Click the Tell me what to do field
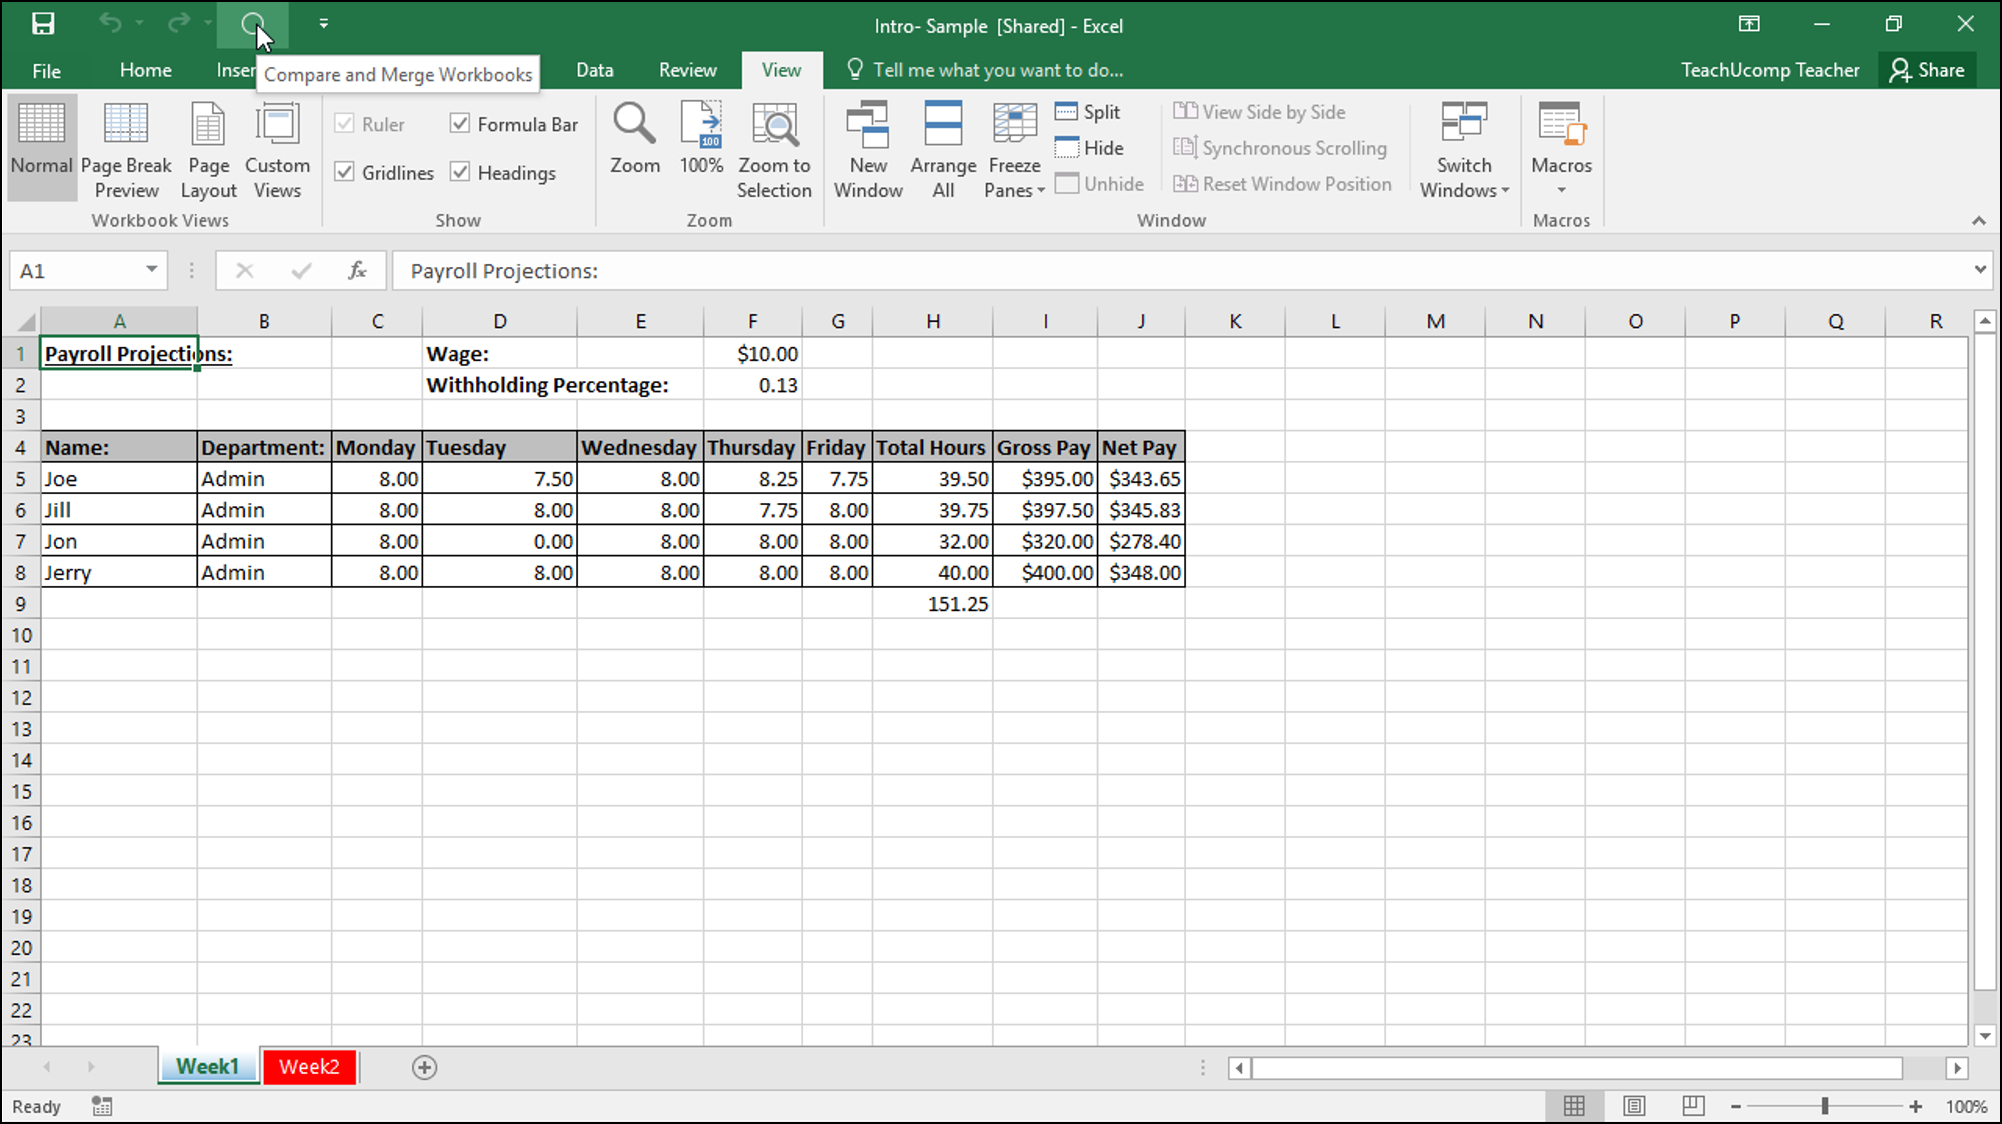 pyautogui.click(x=1000, y=69)
